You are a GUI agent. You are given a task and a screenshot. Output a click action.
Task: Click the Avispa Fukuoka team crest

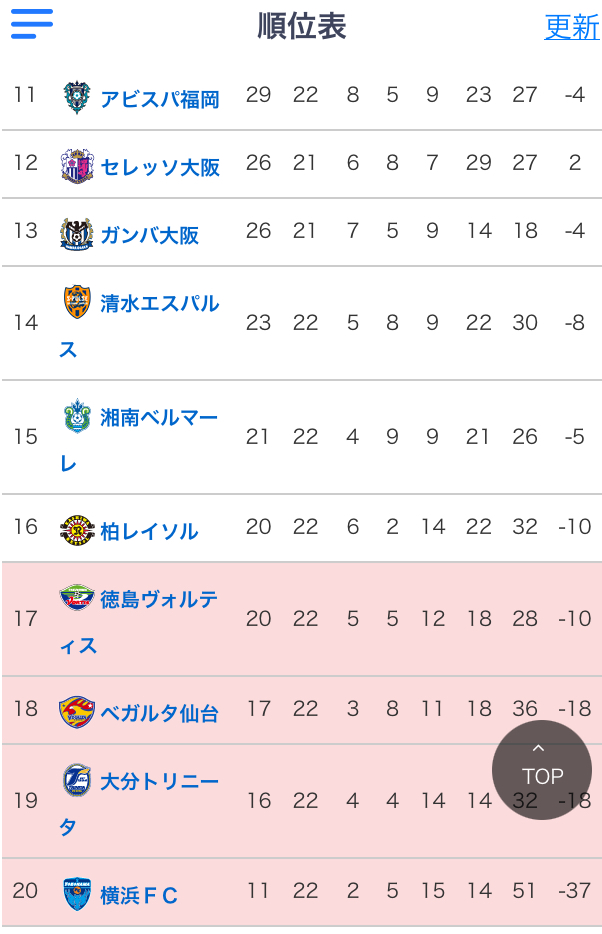pyautogui.click(x=77, y=96)
